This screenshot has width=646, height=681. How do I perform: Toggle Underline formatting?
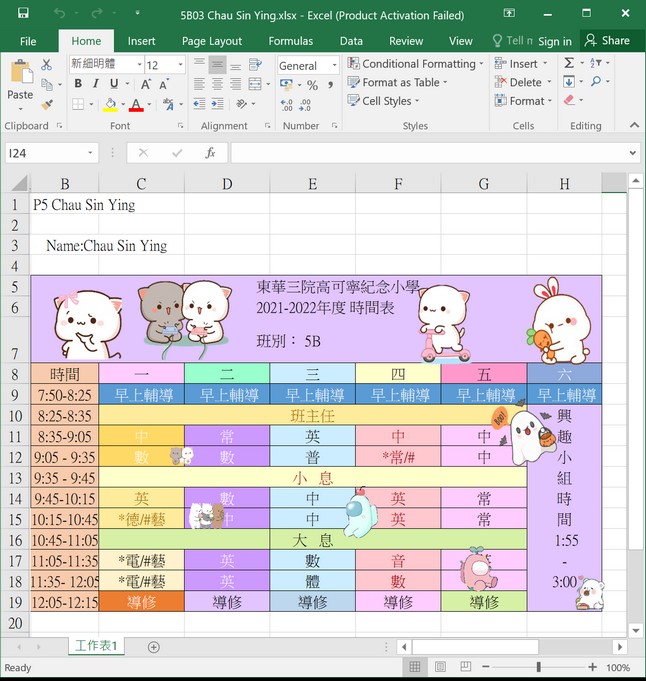[114, 83]
